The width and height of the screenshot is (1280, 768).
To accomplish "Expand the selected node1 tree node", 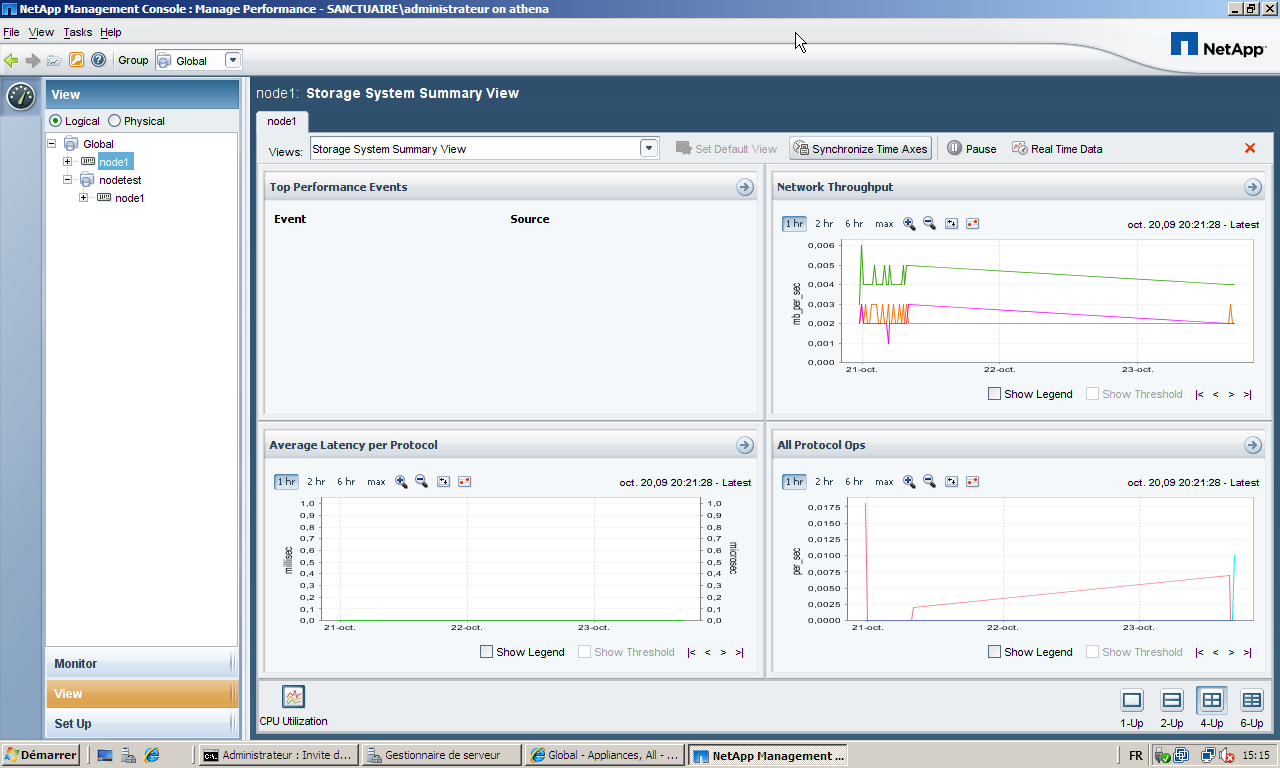I will coord(67,162).
